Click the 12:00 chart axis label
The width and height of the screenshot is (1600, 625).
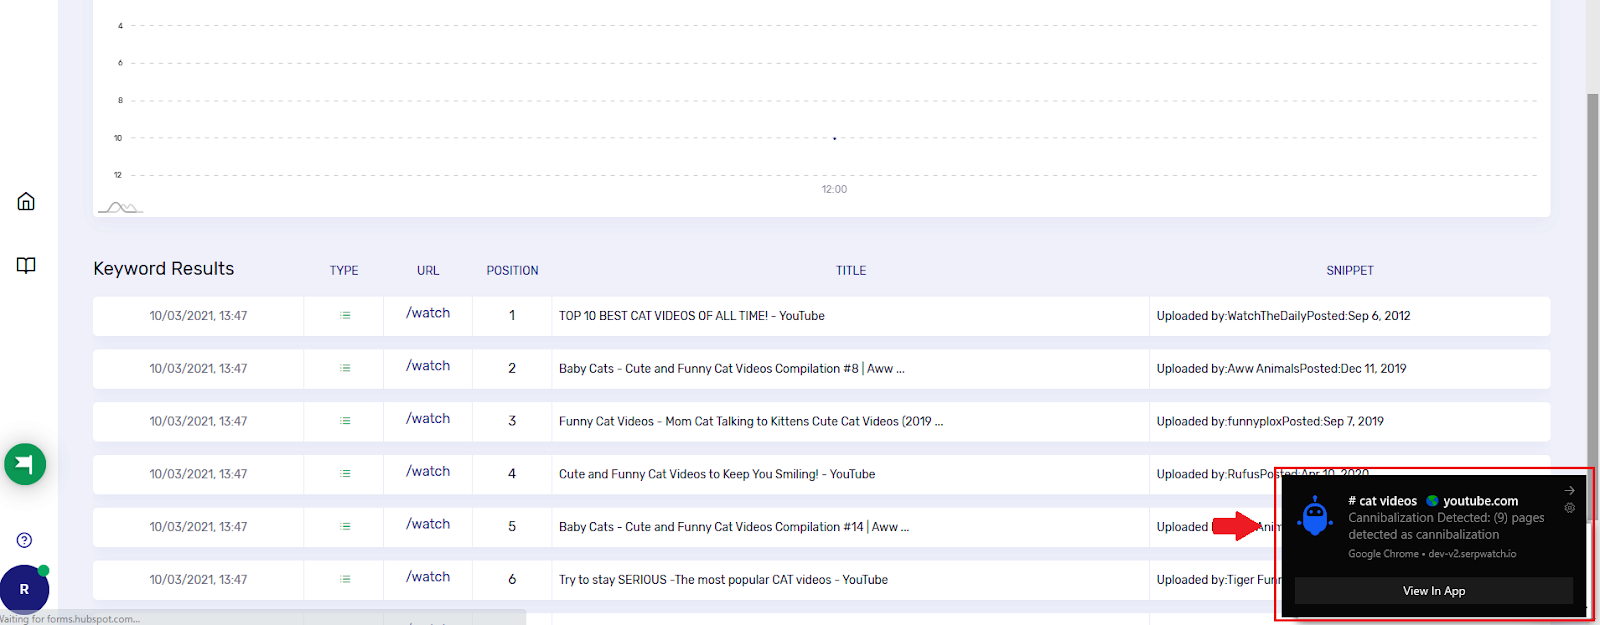834,189
